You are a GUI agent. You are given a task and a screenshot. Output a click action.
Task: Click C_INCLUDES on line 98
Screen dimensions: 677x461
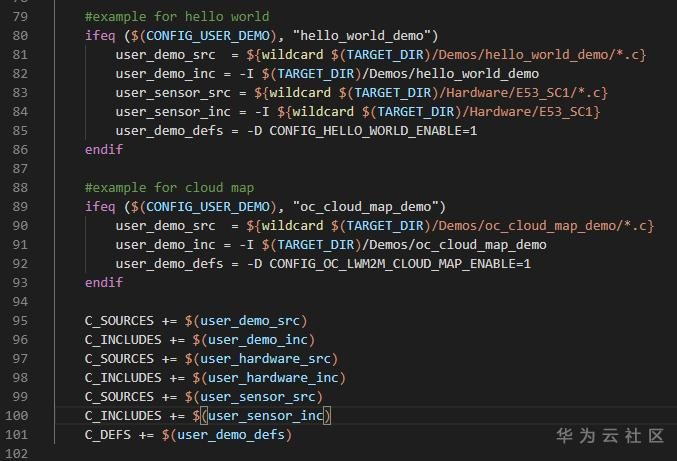click(x=123, y=378)
